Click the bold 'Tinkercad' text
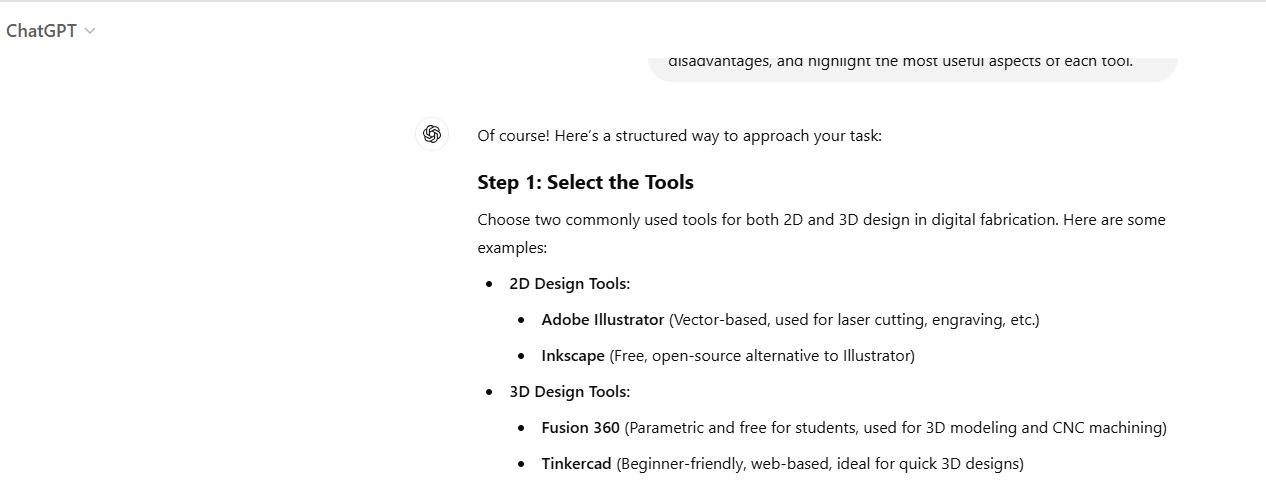This screenshot has height=486, width=1266. click(x=576, y=464)
